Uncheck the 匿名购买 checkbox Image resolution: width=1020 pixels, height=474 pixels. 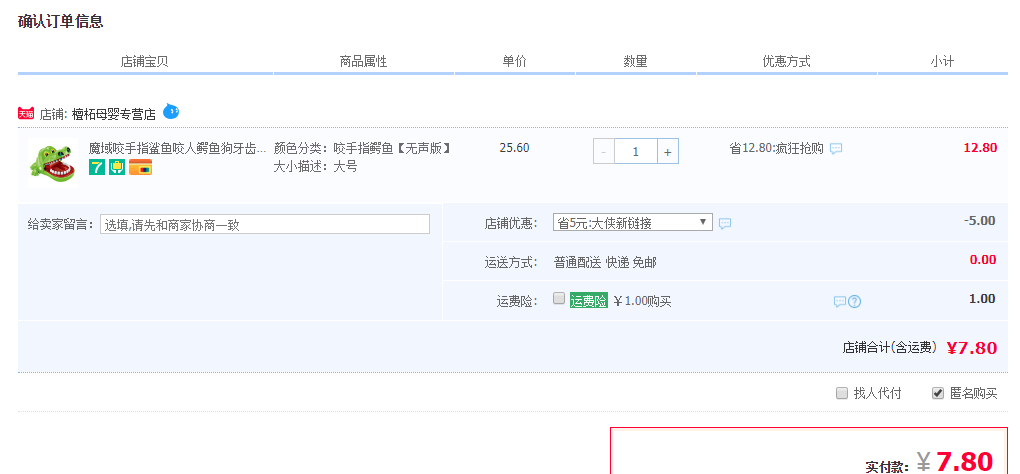point(937,393)
